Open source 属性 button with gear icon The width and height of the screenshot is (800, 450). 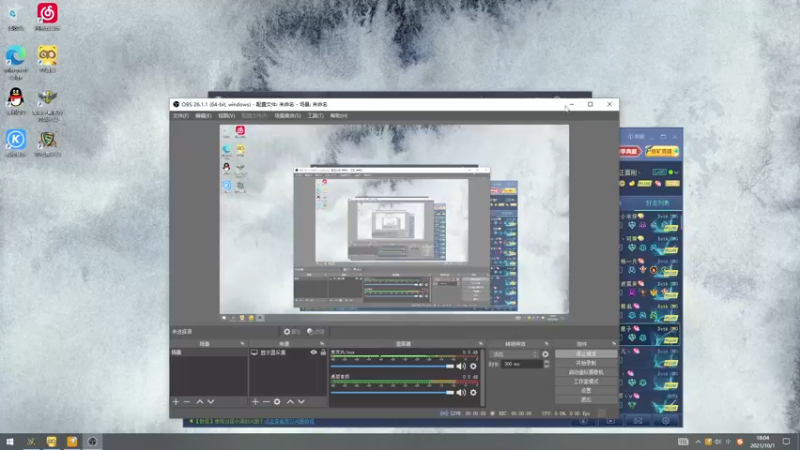[292, 332]
